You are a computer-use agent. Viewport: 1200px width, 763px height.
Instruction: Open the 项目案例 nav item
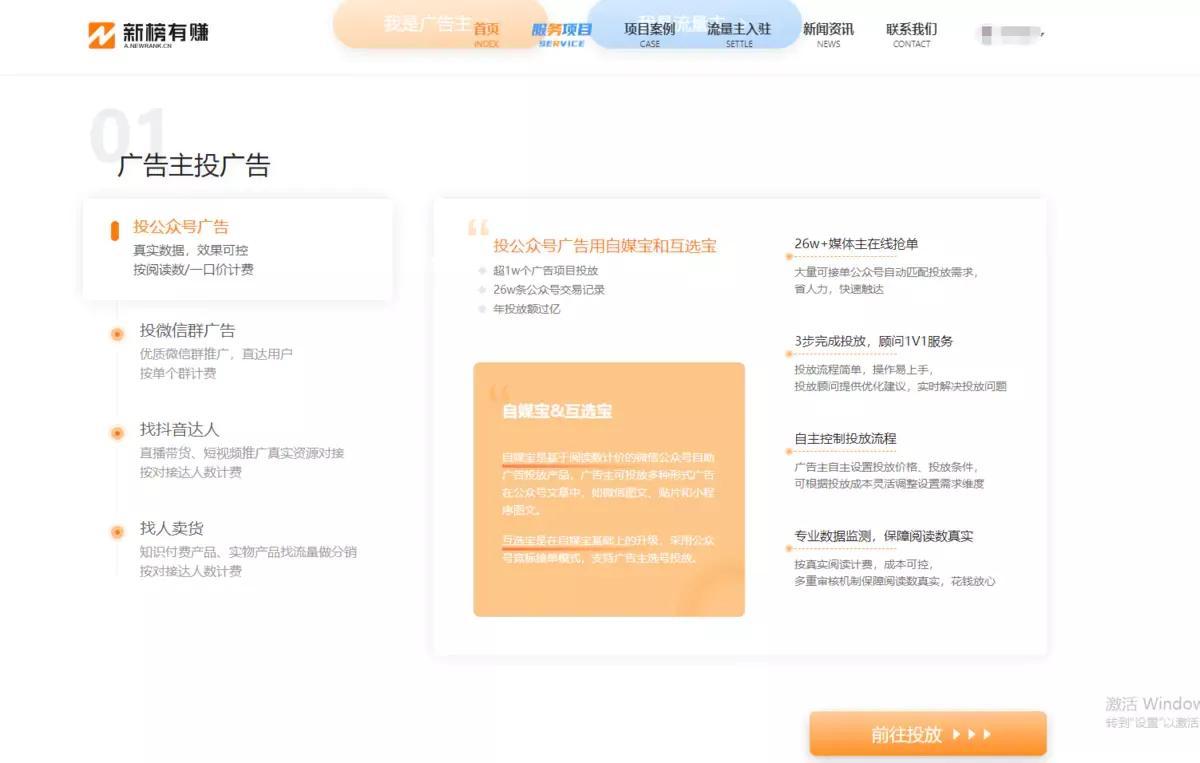[x=650, y=34]
